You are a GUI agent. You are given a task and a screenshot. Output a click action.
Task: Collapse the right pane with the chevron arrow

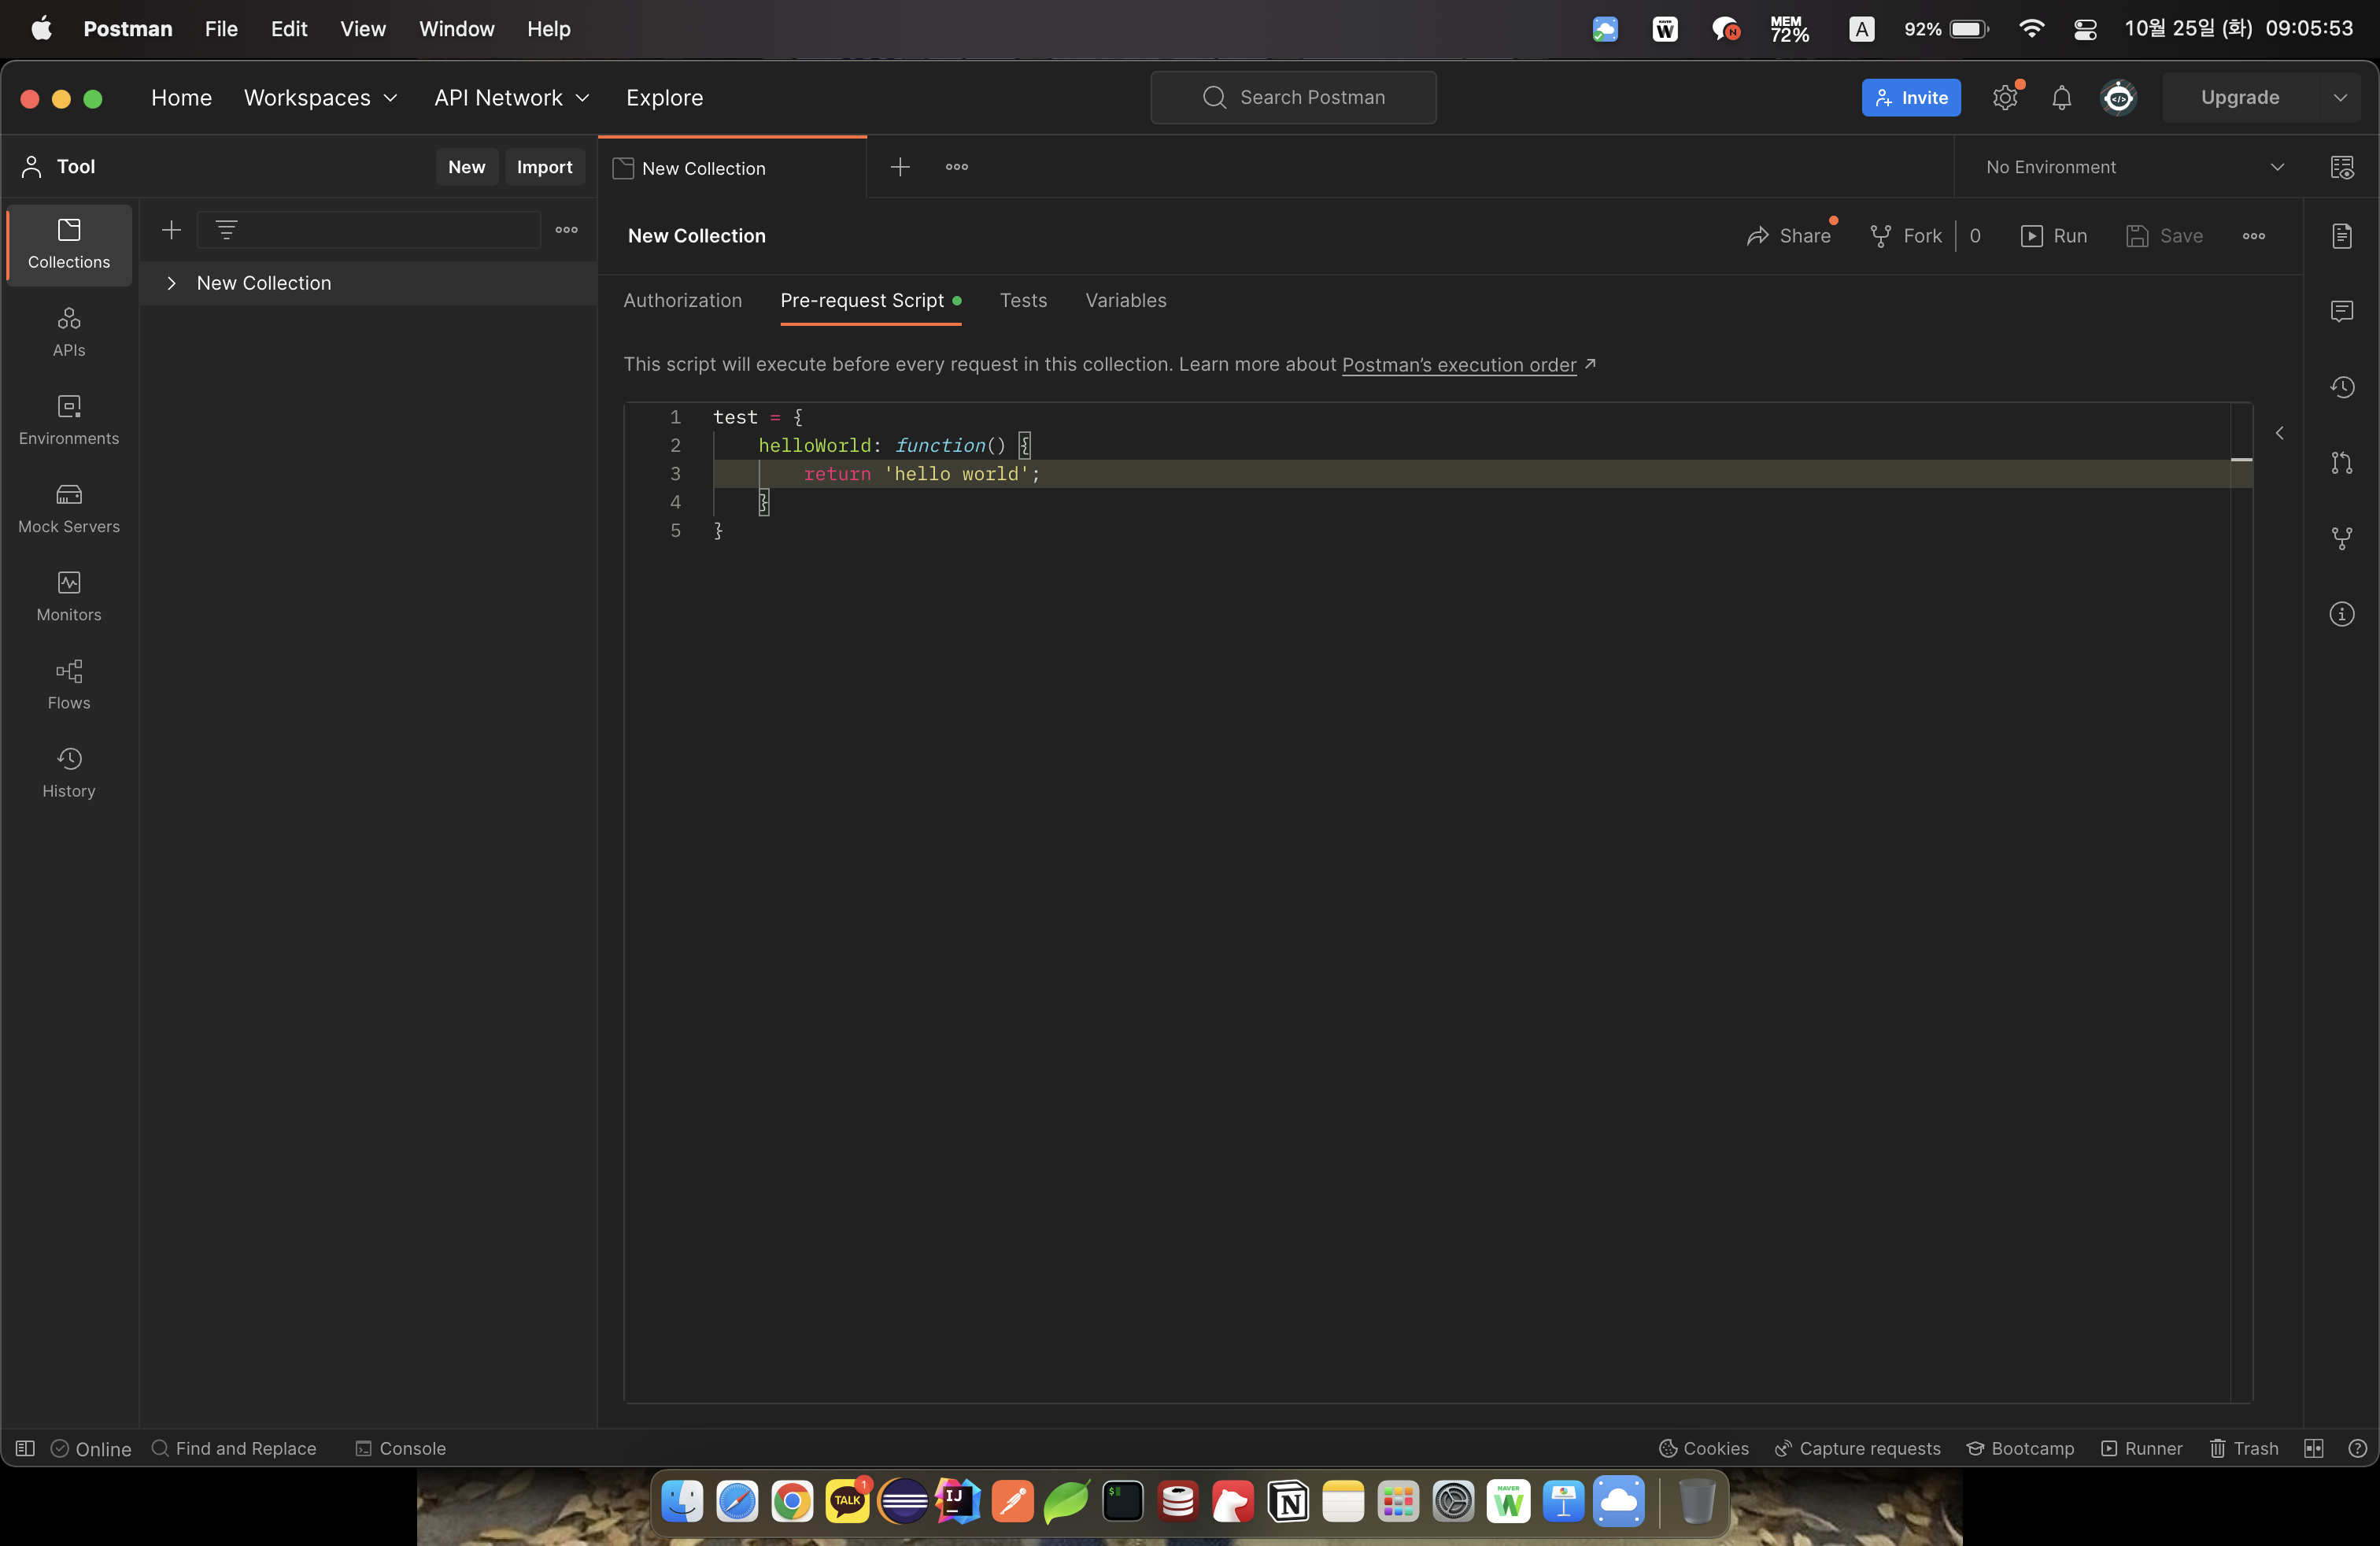coord(2279,433)
